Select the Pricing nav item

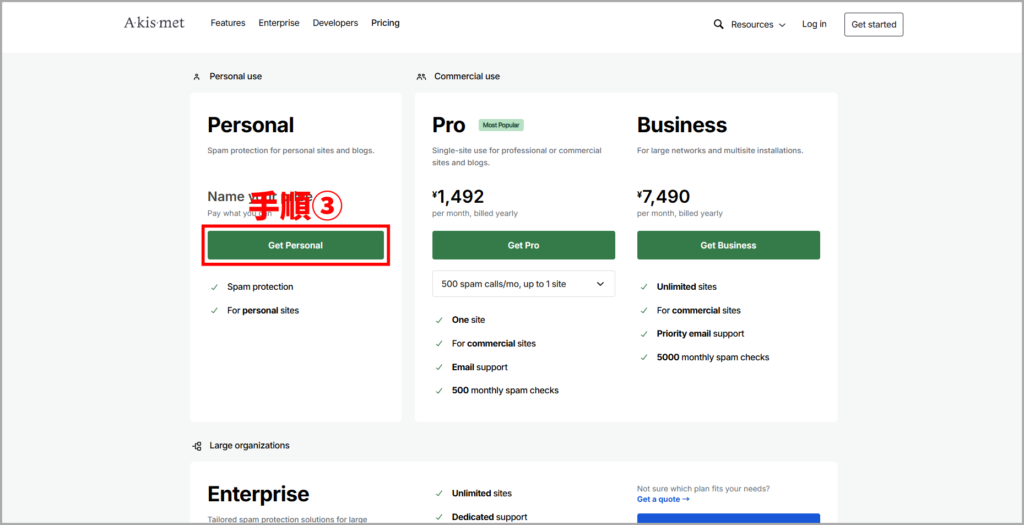385,23
